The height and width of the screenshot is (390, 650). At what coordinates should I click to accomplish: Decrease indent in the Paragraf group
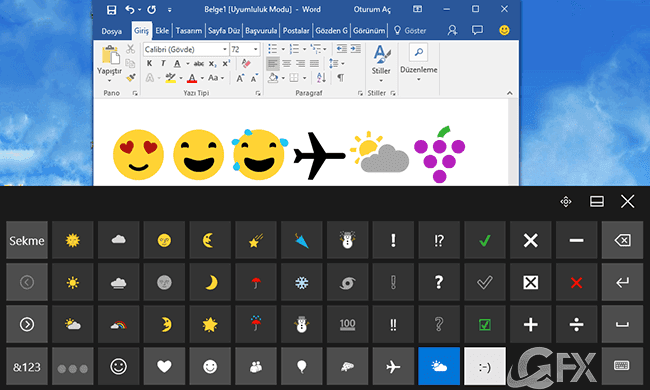tap(342, 49)
